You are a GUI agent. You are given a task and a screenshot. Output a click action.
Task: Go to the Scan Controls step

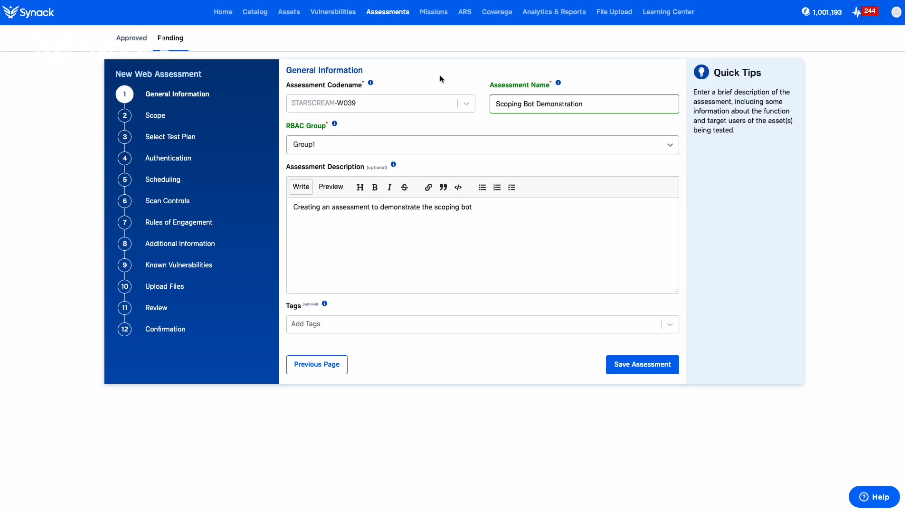(x=167, y=201)
